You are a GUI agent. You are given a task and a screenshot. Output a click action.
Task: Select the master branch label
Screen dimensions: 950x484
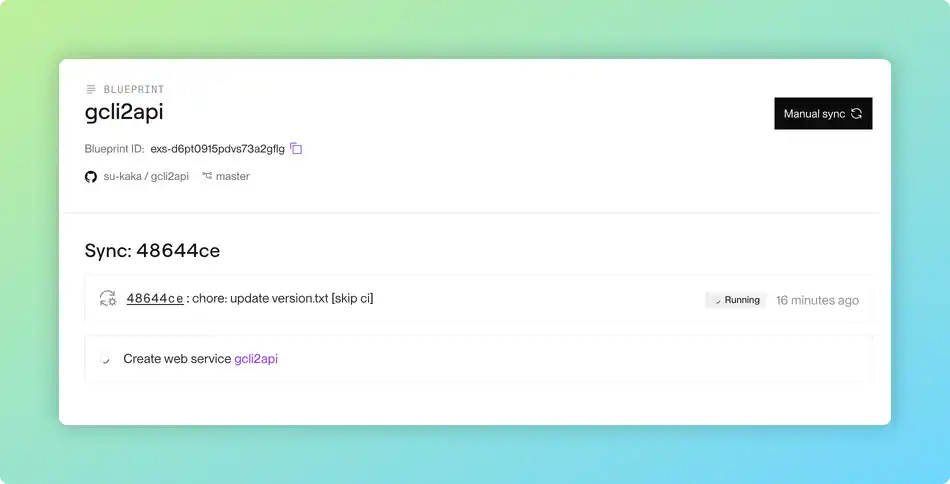click(233, 176)
